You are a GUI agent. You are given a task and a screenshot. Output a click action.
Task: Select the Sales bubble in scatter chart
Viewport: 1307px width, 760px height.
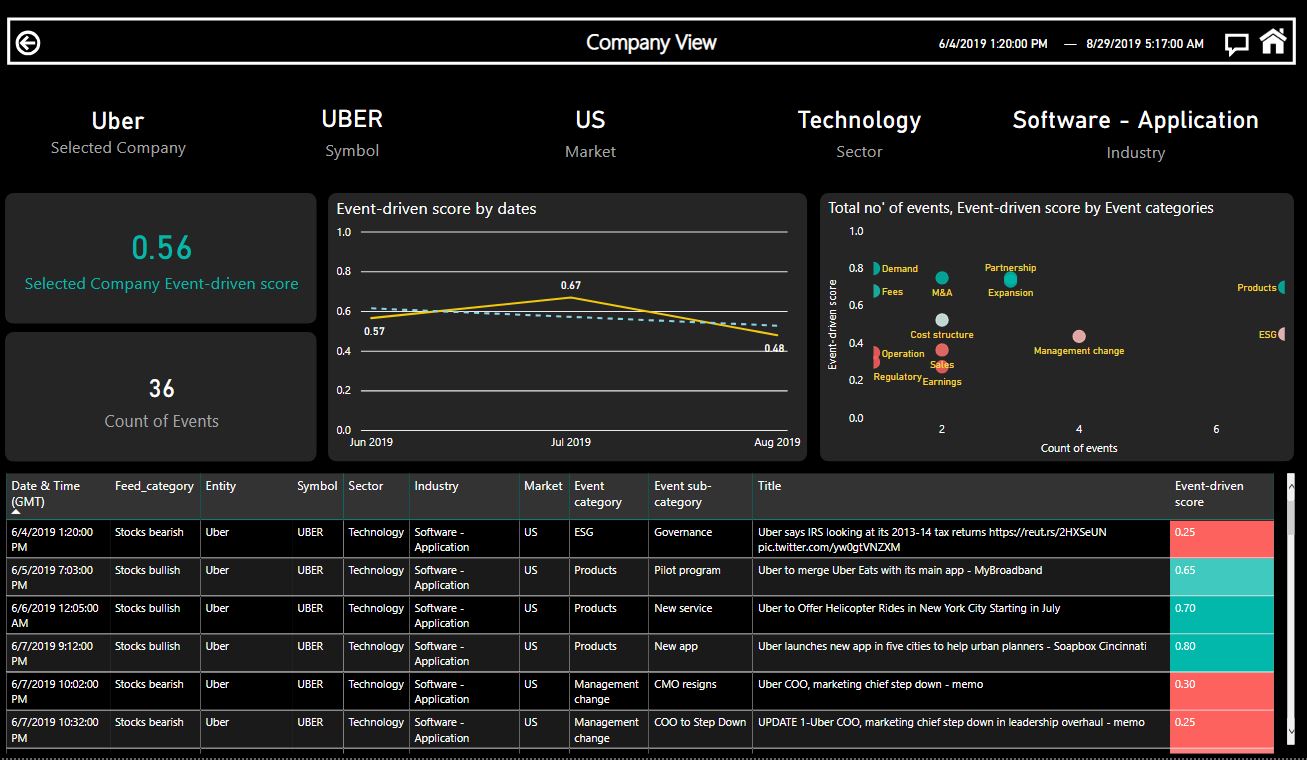[x=942, y=350]
